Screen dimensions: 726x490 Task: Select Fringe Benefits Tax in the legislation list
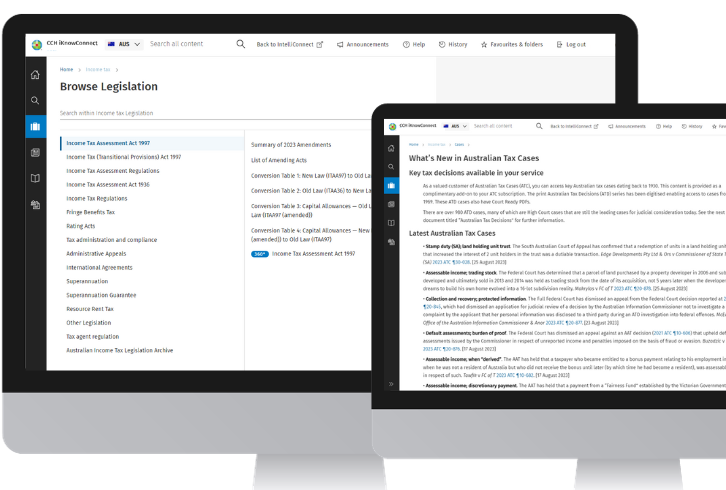(90, 212)
